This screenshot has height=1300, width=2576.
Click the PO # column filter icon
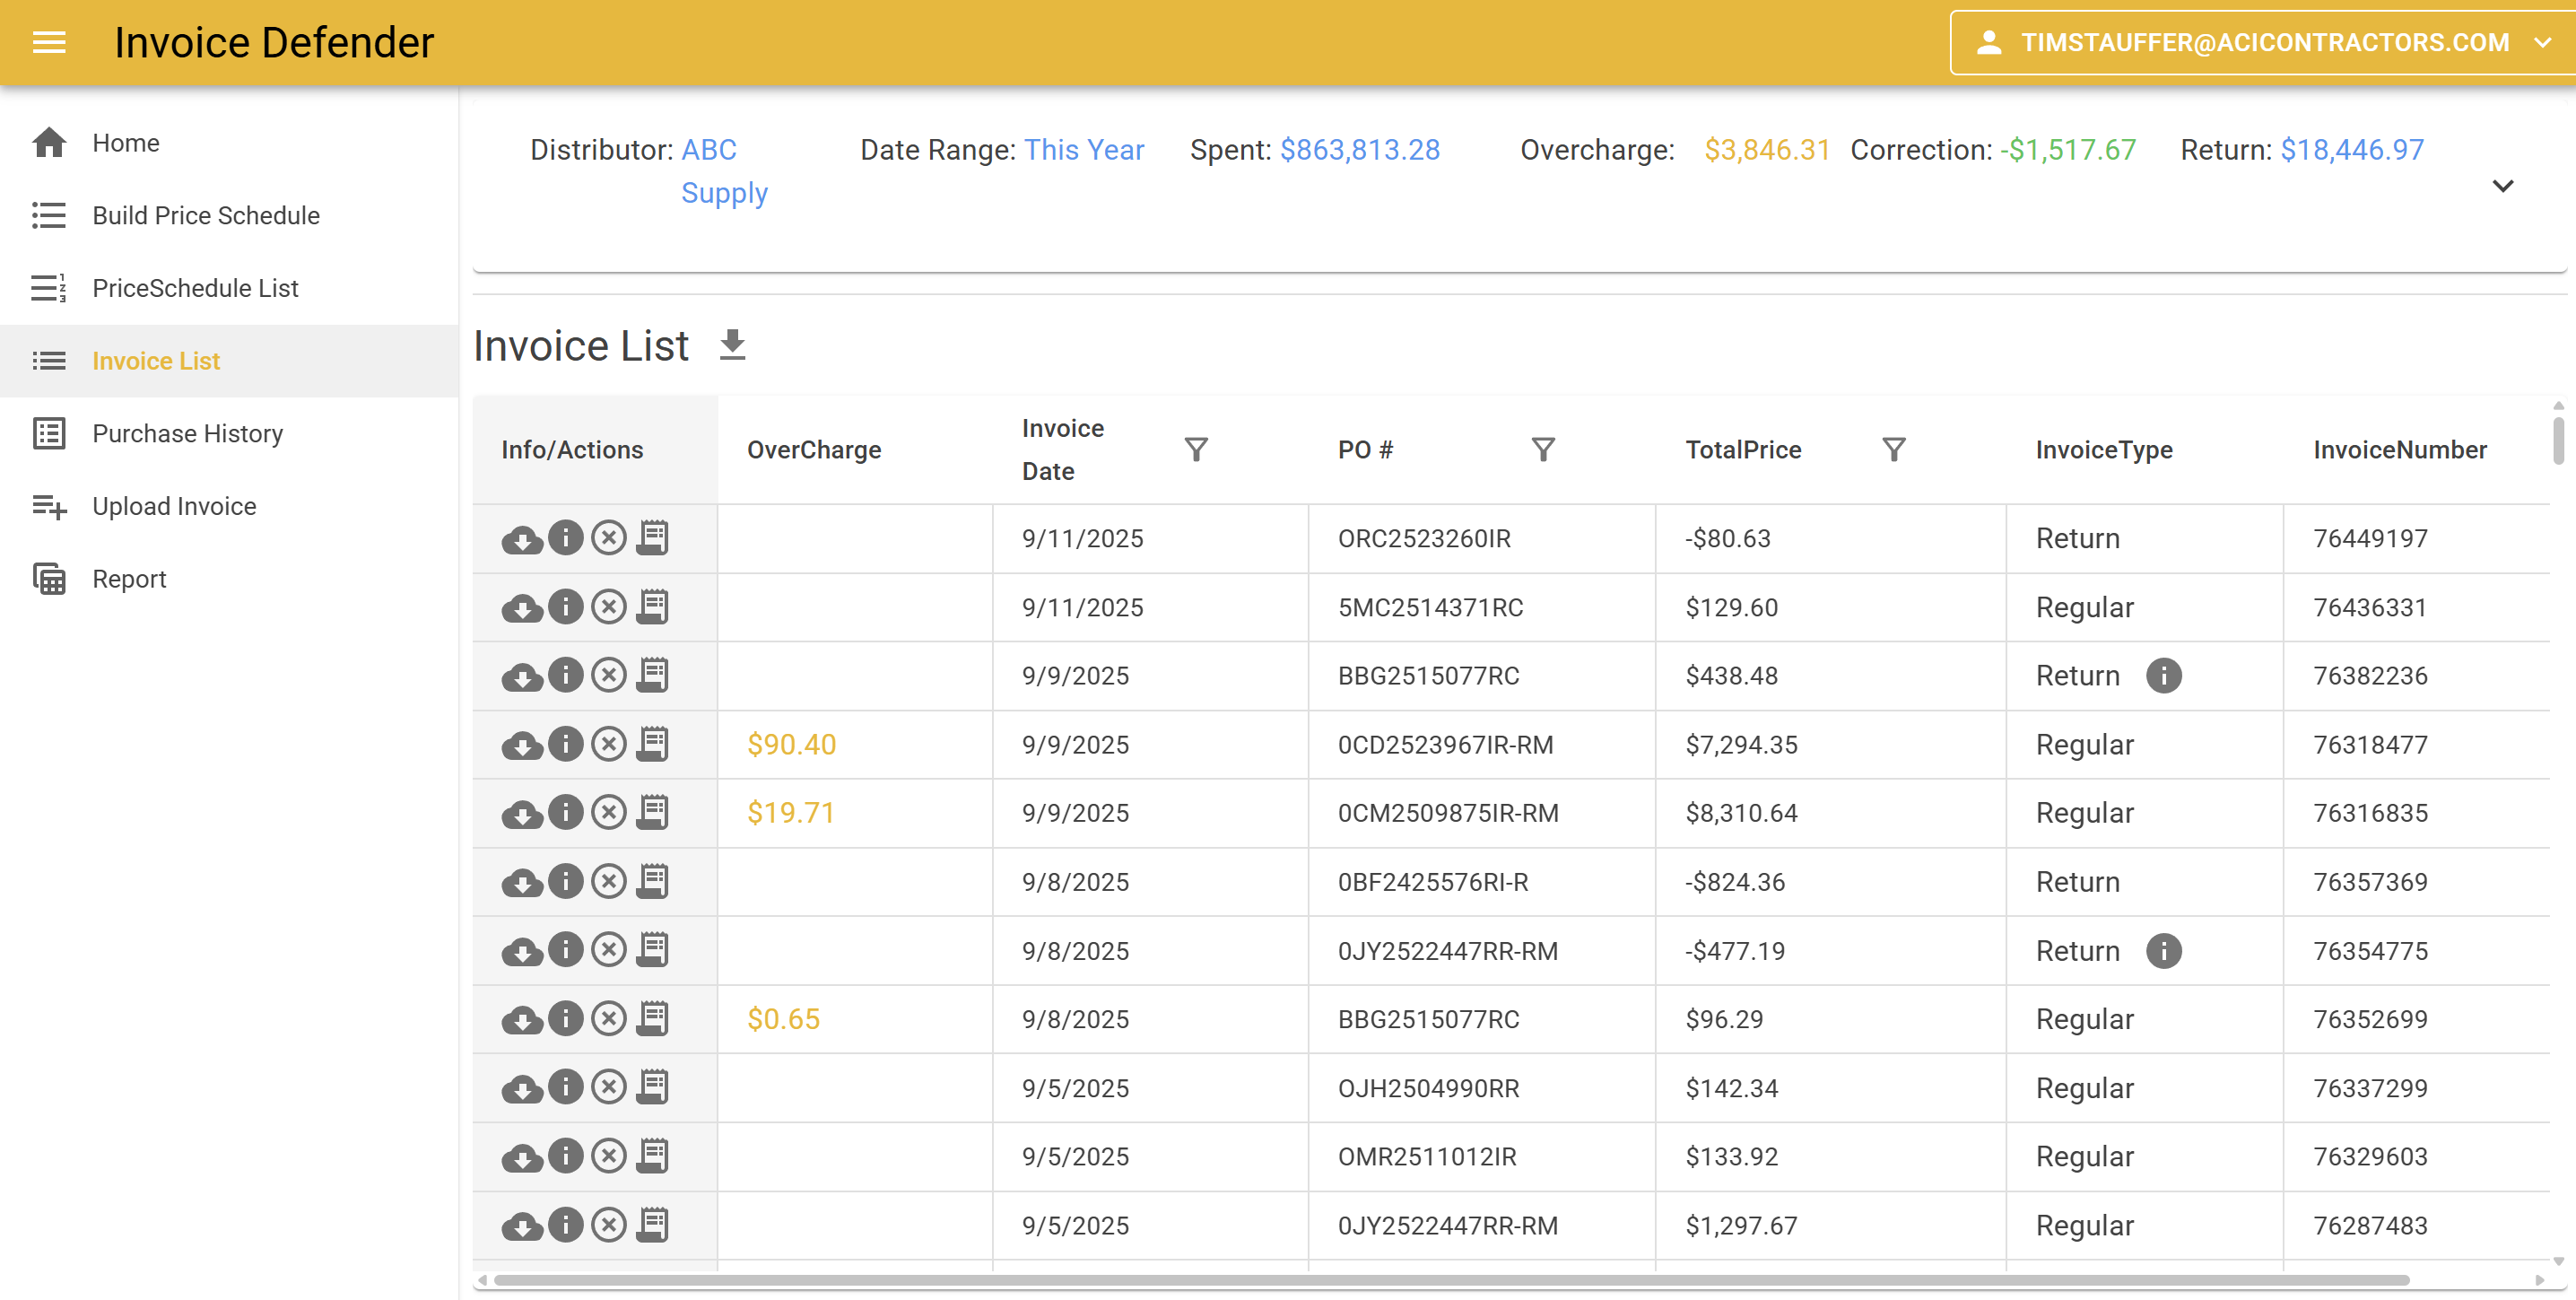pos(1544,449)
